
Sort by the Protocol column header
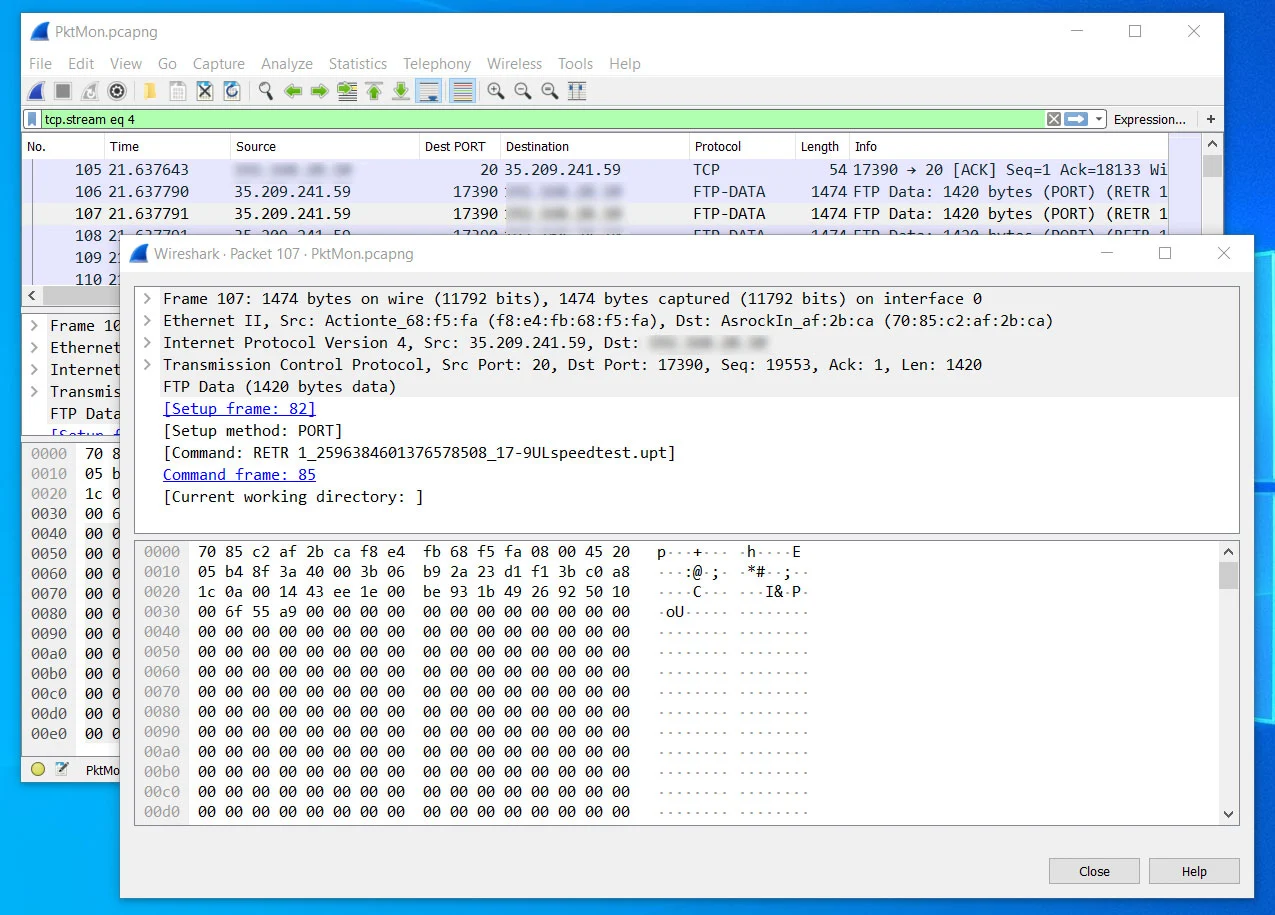pos(741,146)
